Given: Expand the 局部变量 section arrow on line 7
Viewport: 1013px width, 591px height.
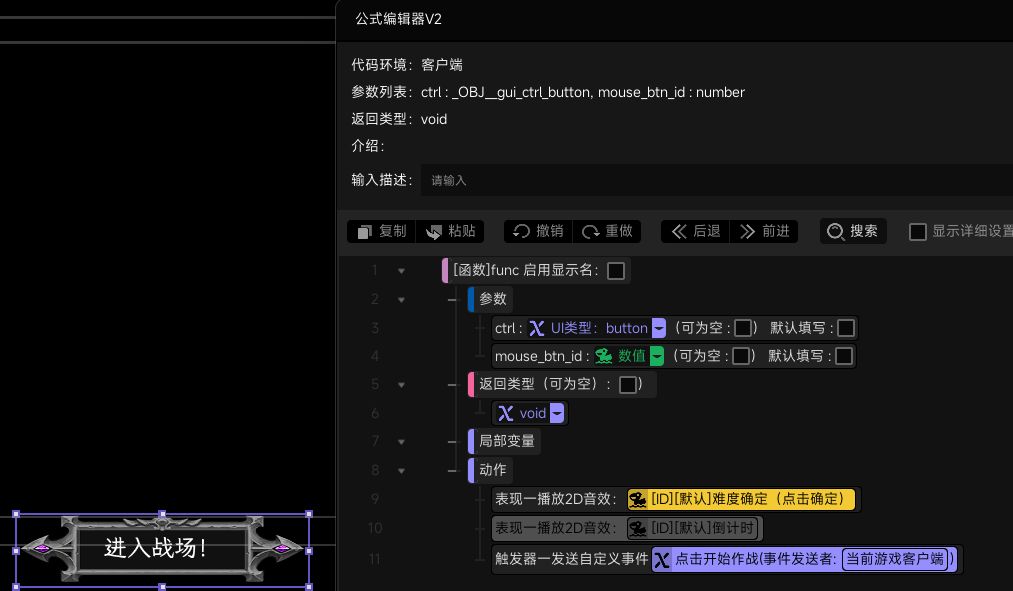Looking at the screenshot, I should 401,442.
